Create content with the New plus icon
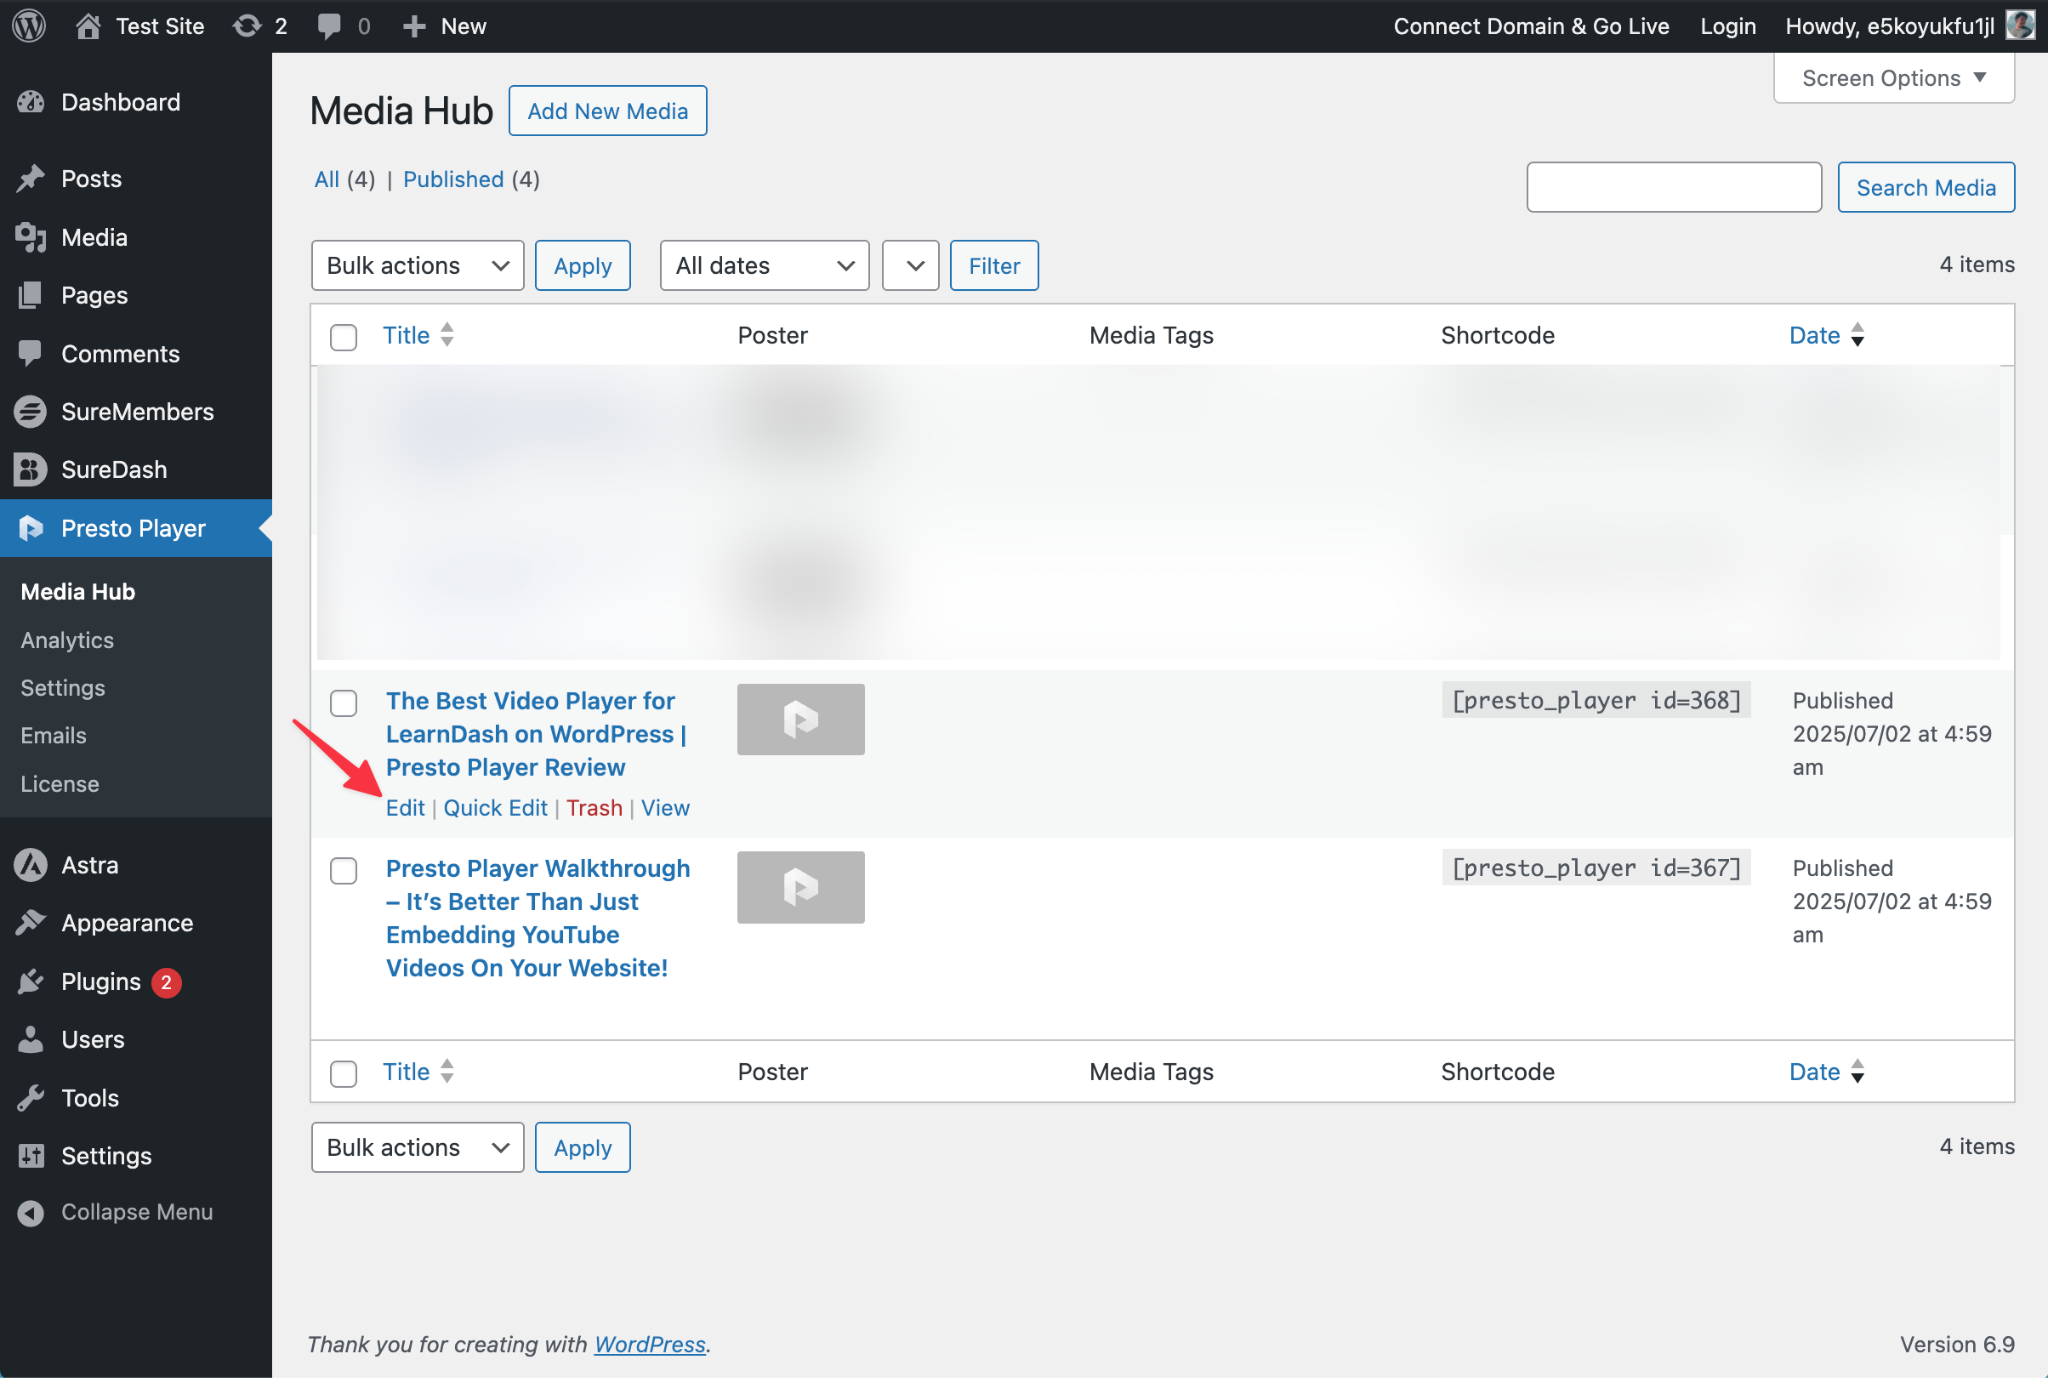2048x1378 pixels. coord(416,26)
